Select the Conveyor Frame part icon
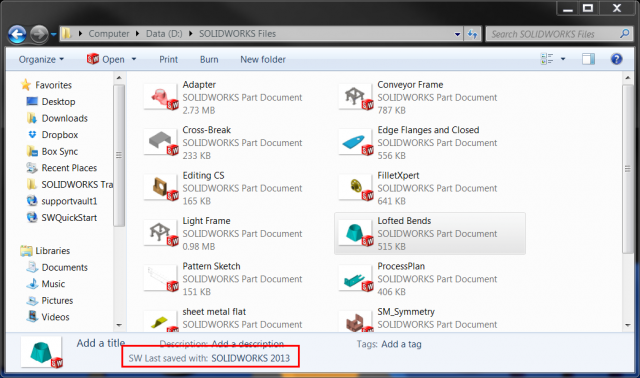The height and width of the screenshot is (378, 640). tap(356, 98)
